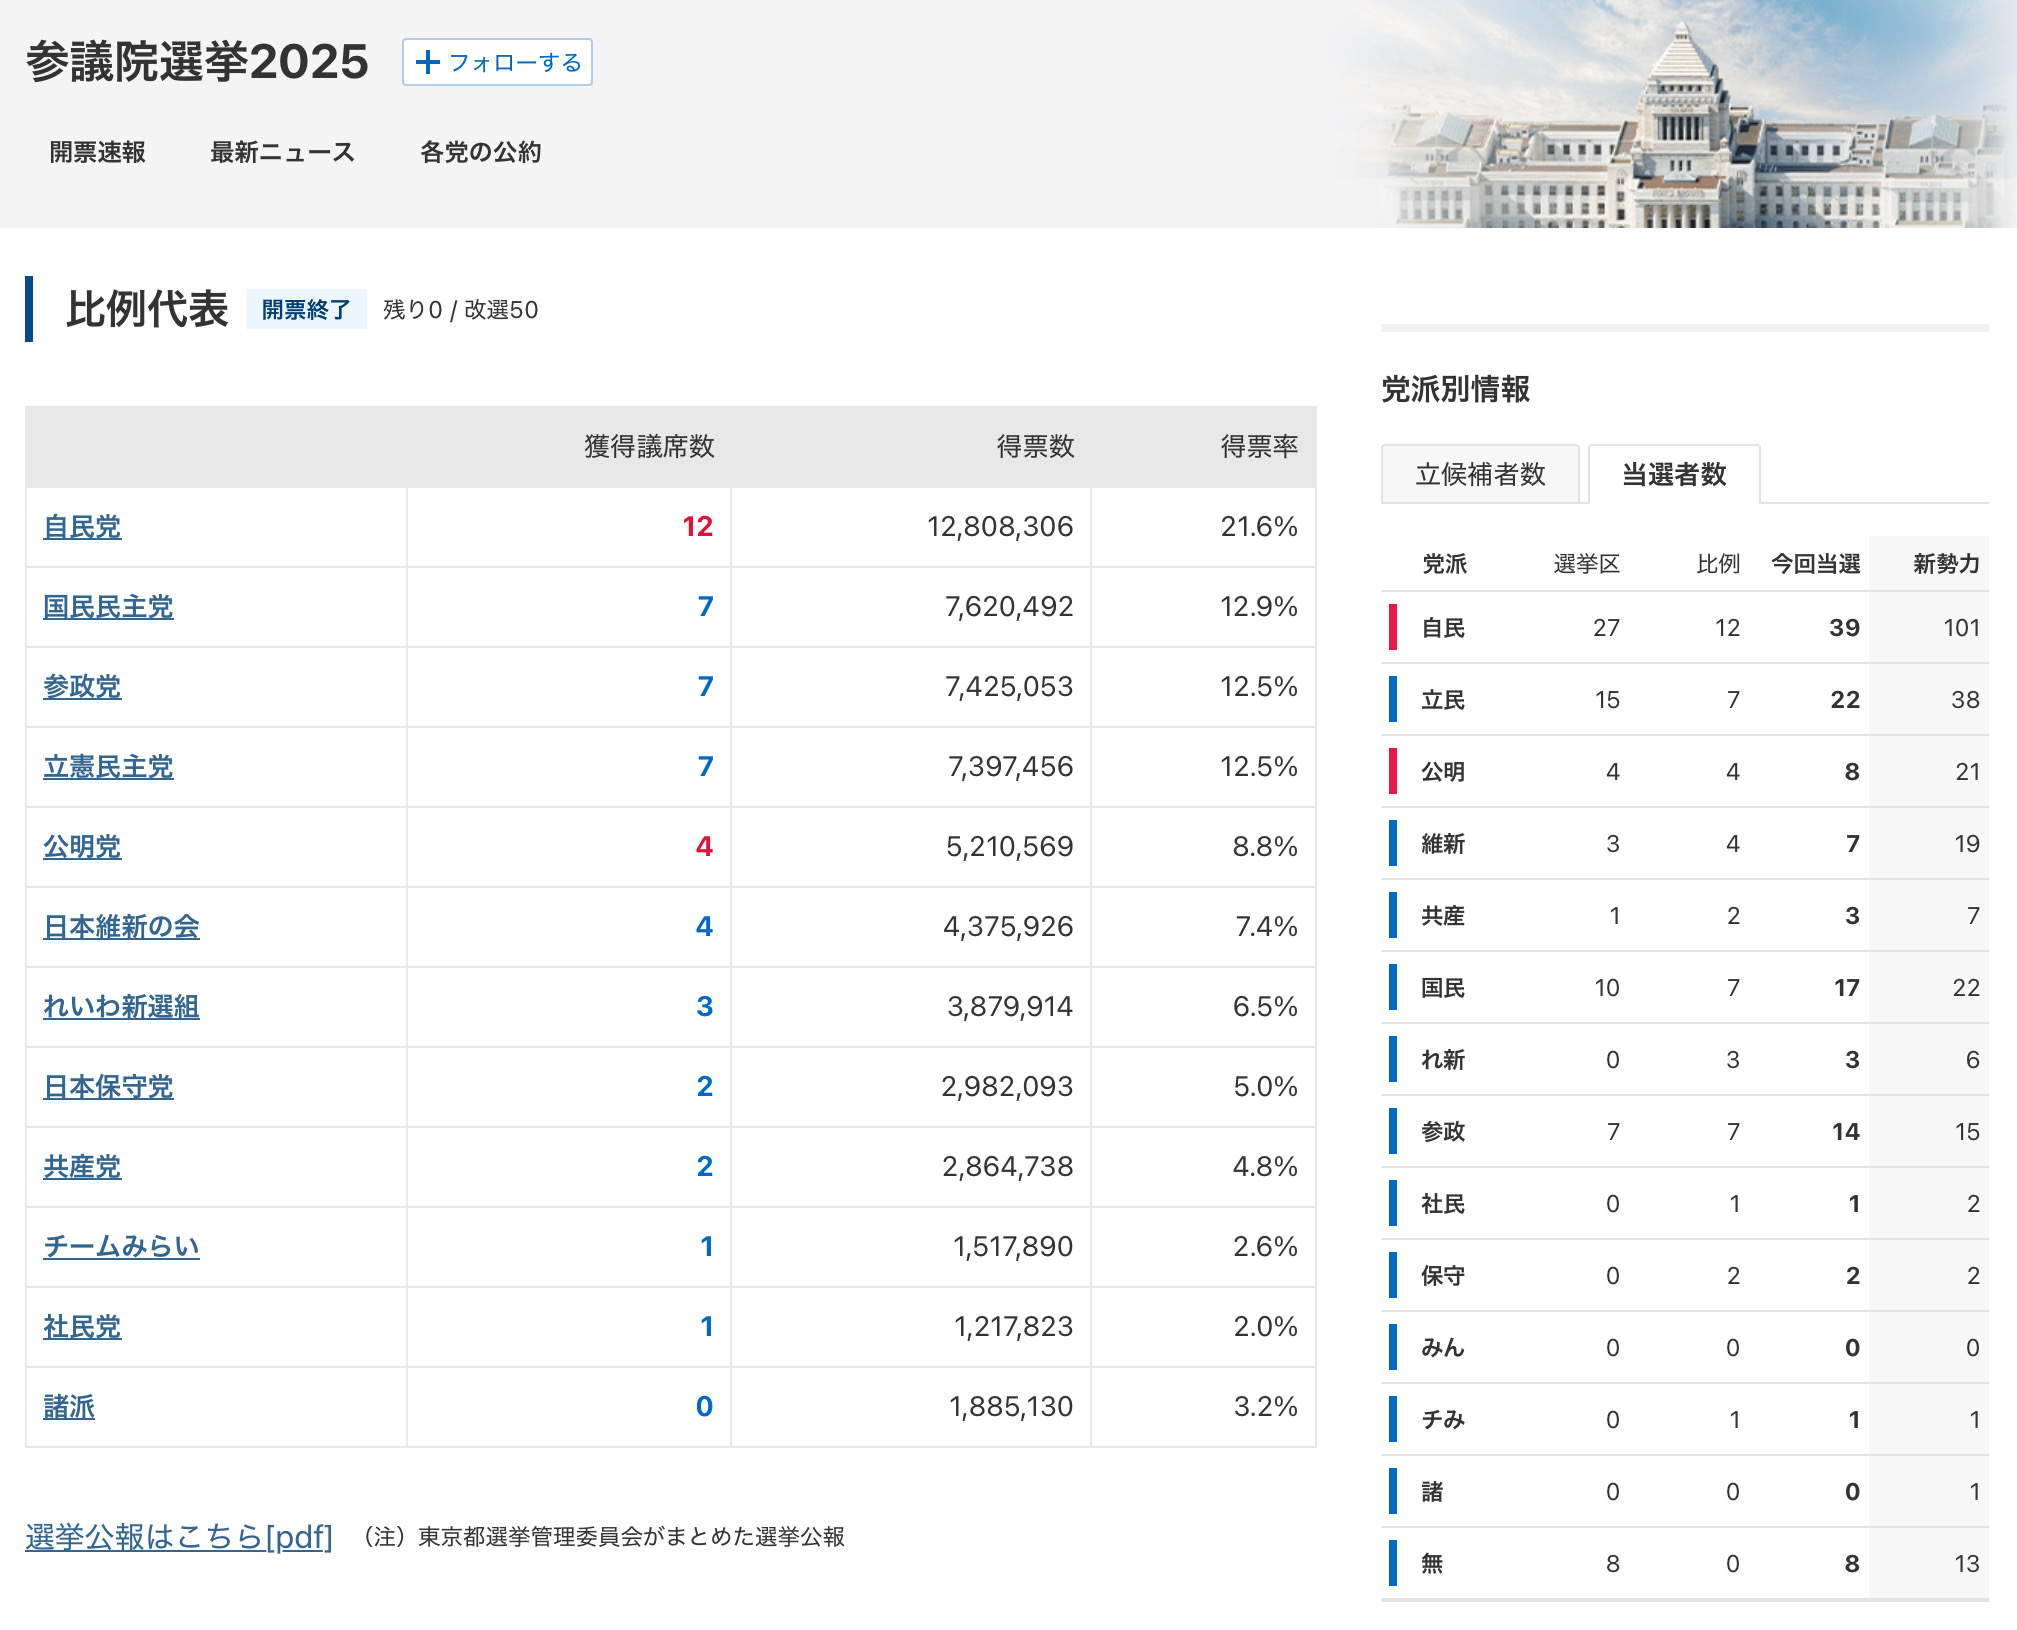Open the チームみらい party link
Image resolution: width=2017 pixels, height=1630 pixels.
click(x=121, y=1247)
